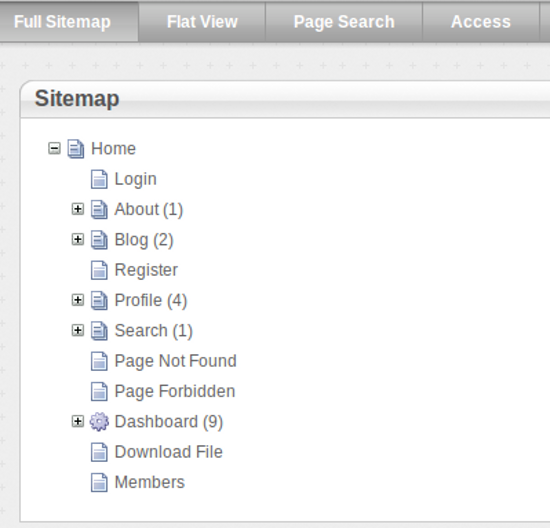Open the Page Search tab
Image resolution: width=550 pixels, height=528 pixels.
point(344,22)
